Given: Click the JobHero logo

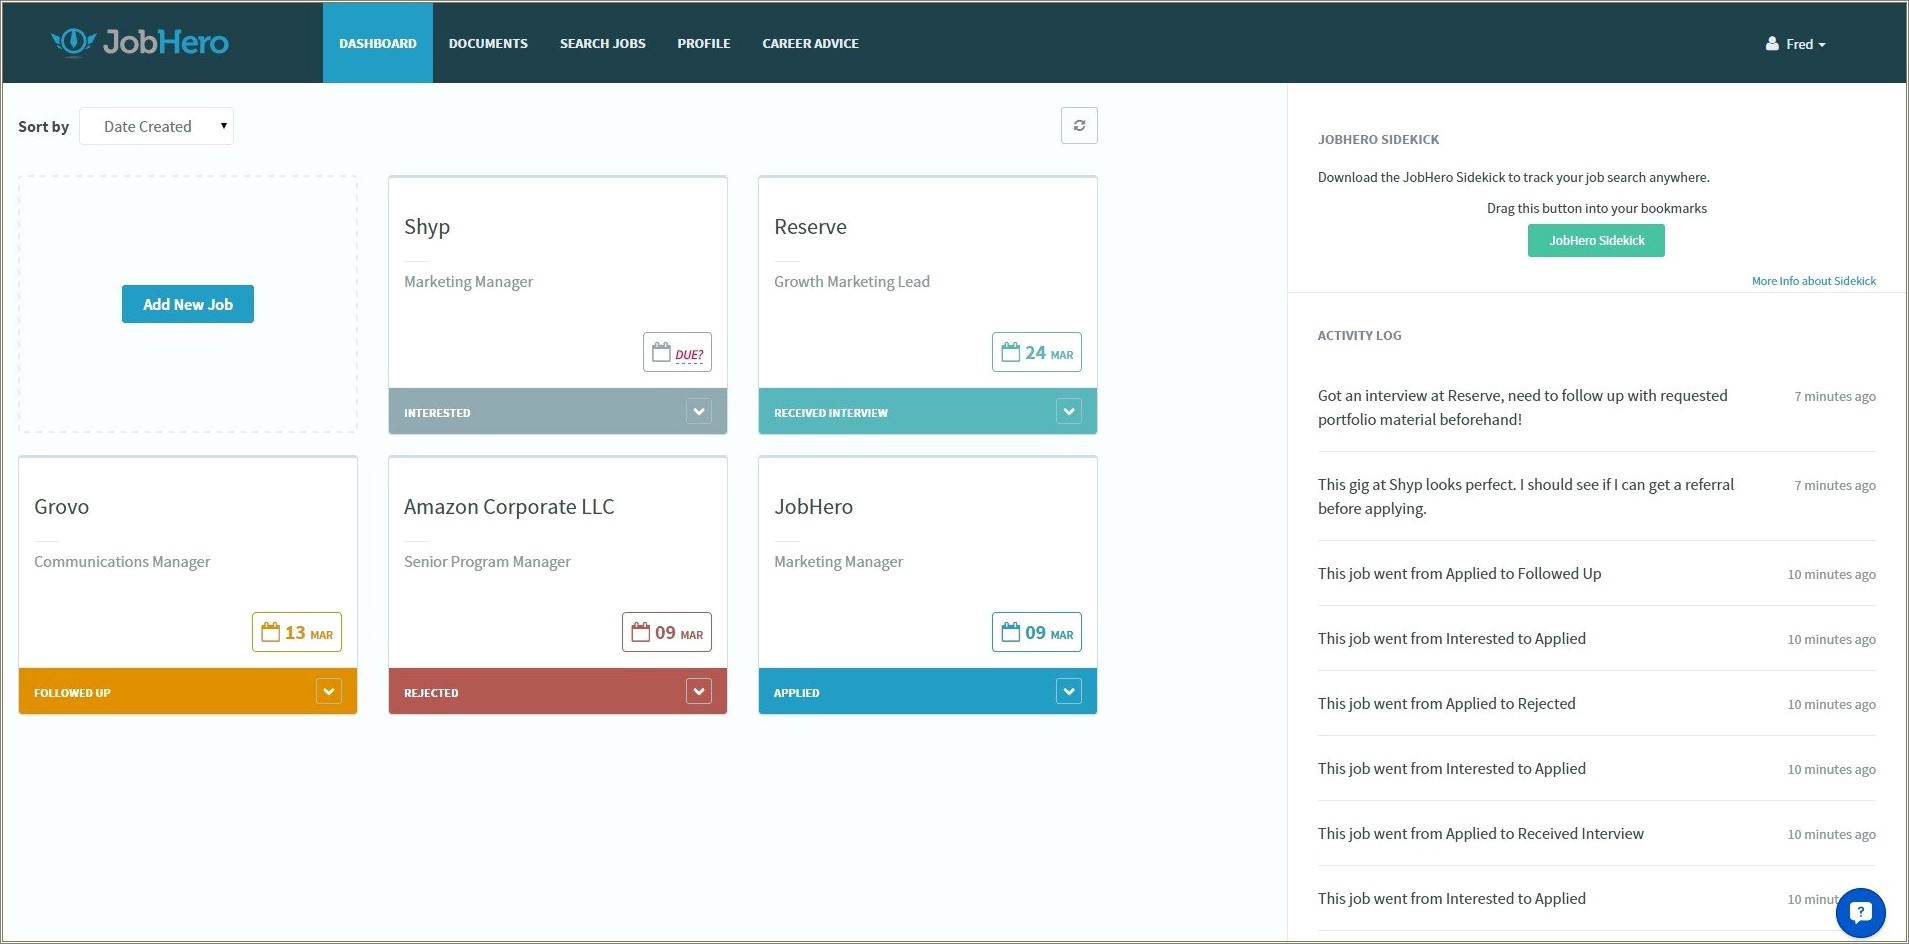Looking at the screenshot, I should pos(140,42).
